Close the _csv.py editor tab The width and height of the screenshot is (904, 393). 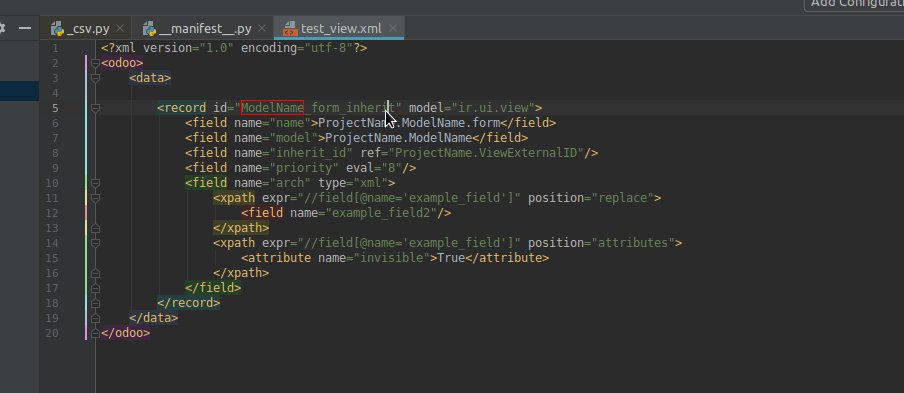[x=120, y=28]
